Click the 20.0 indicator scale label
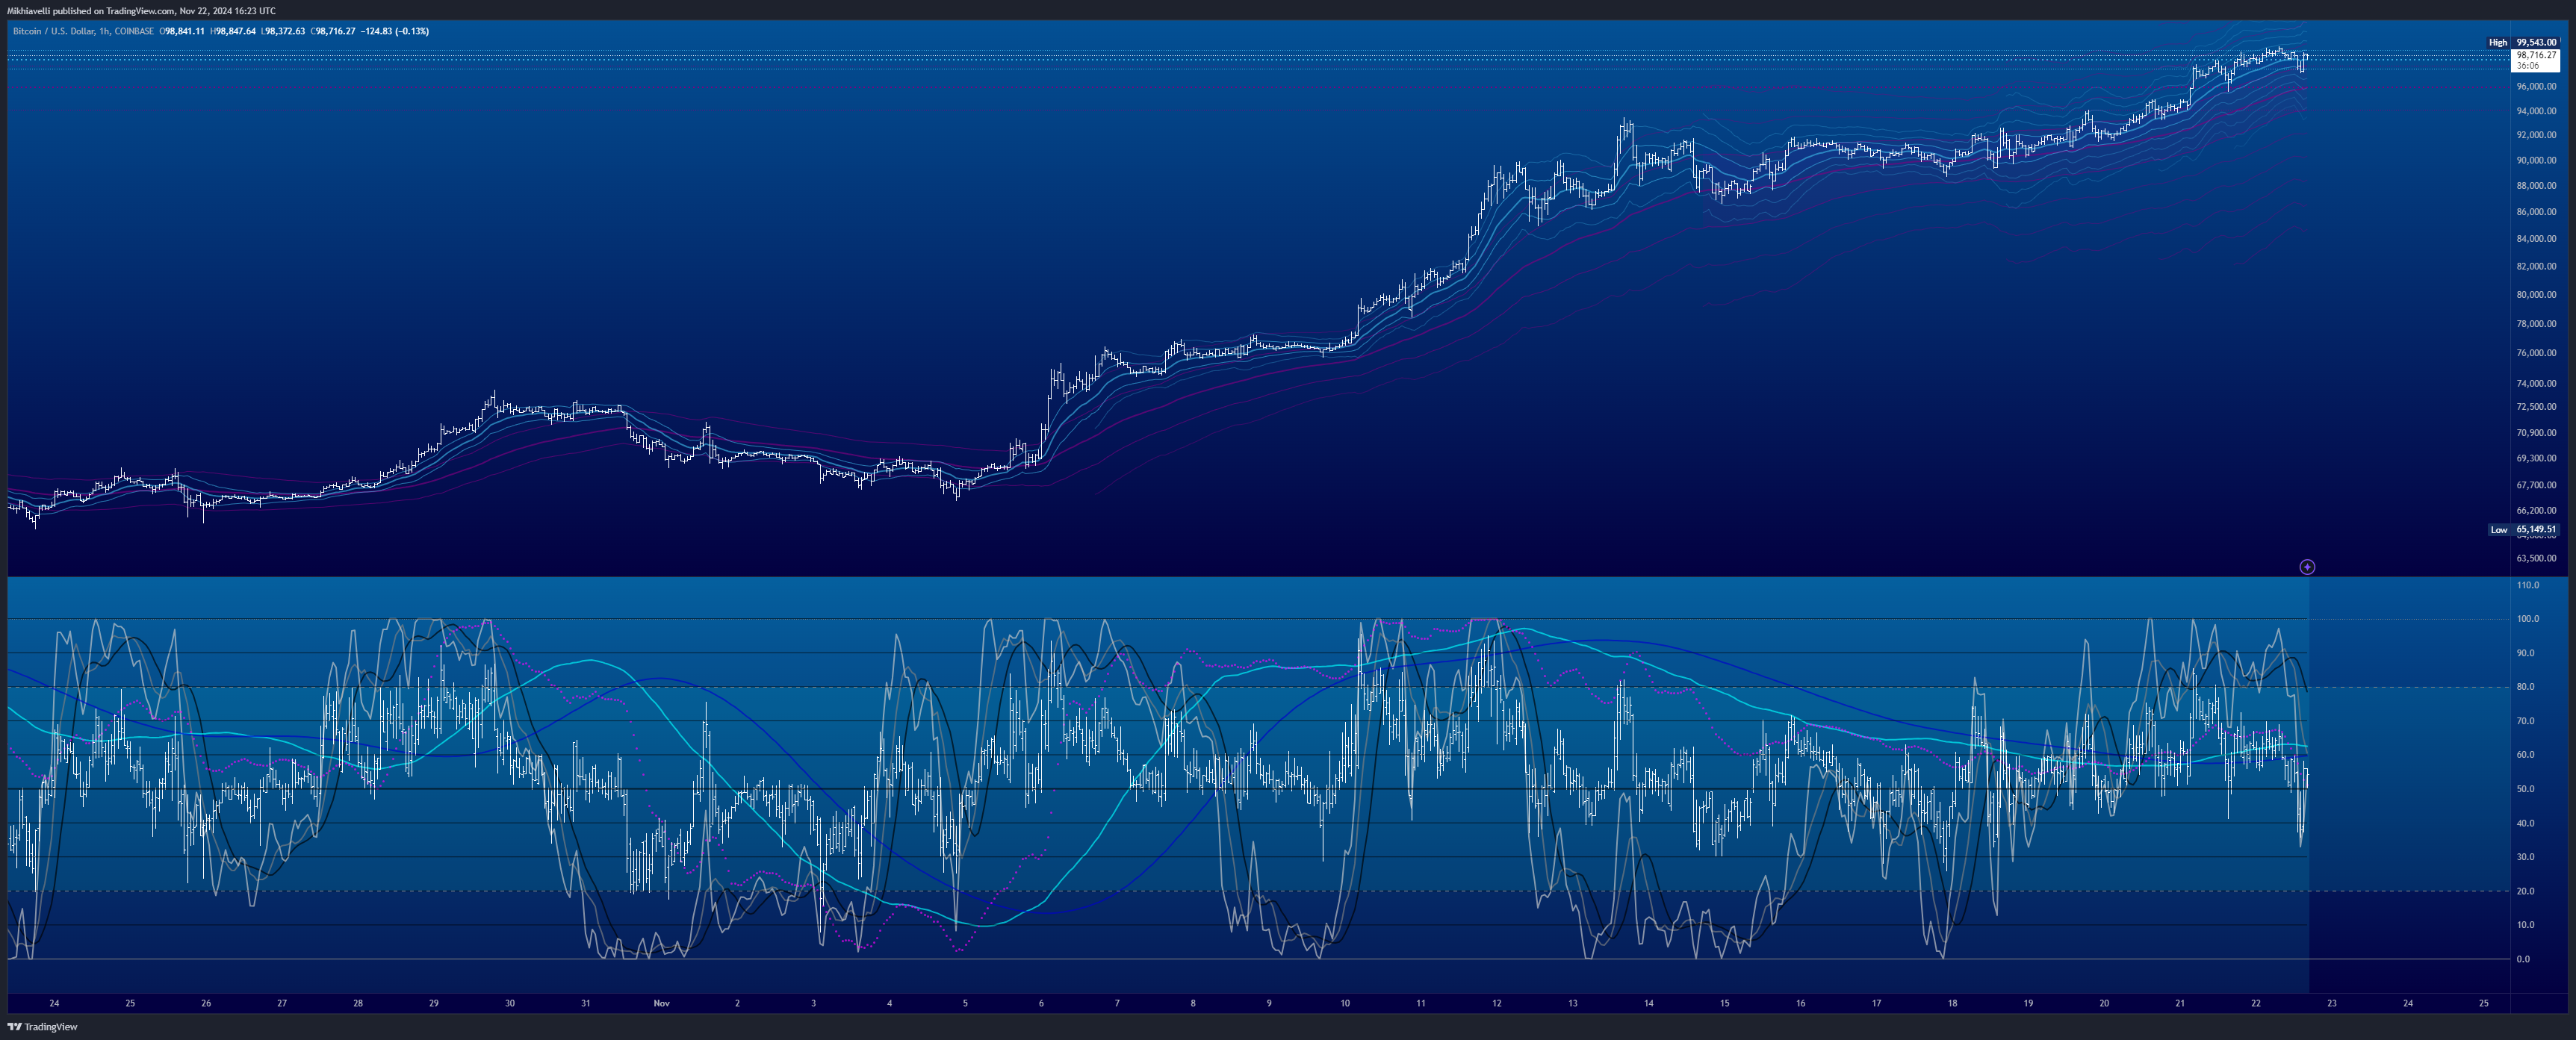 pyautogui.click(x=2526, y=891)
